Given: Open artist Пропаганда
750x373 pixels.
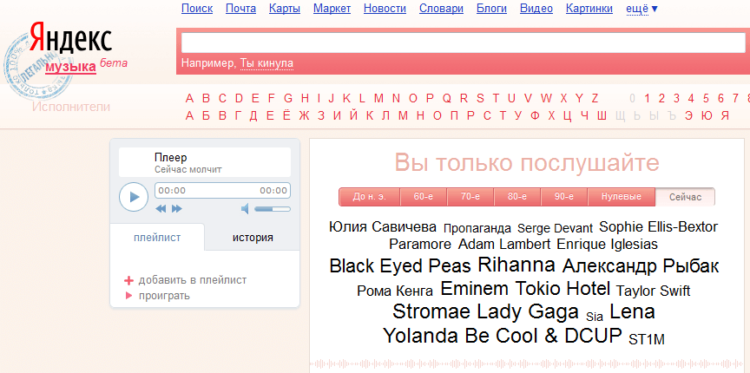Looking at the screenshot, I should (477, 229).
